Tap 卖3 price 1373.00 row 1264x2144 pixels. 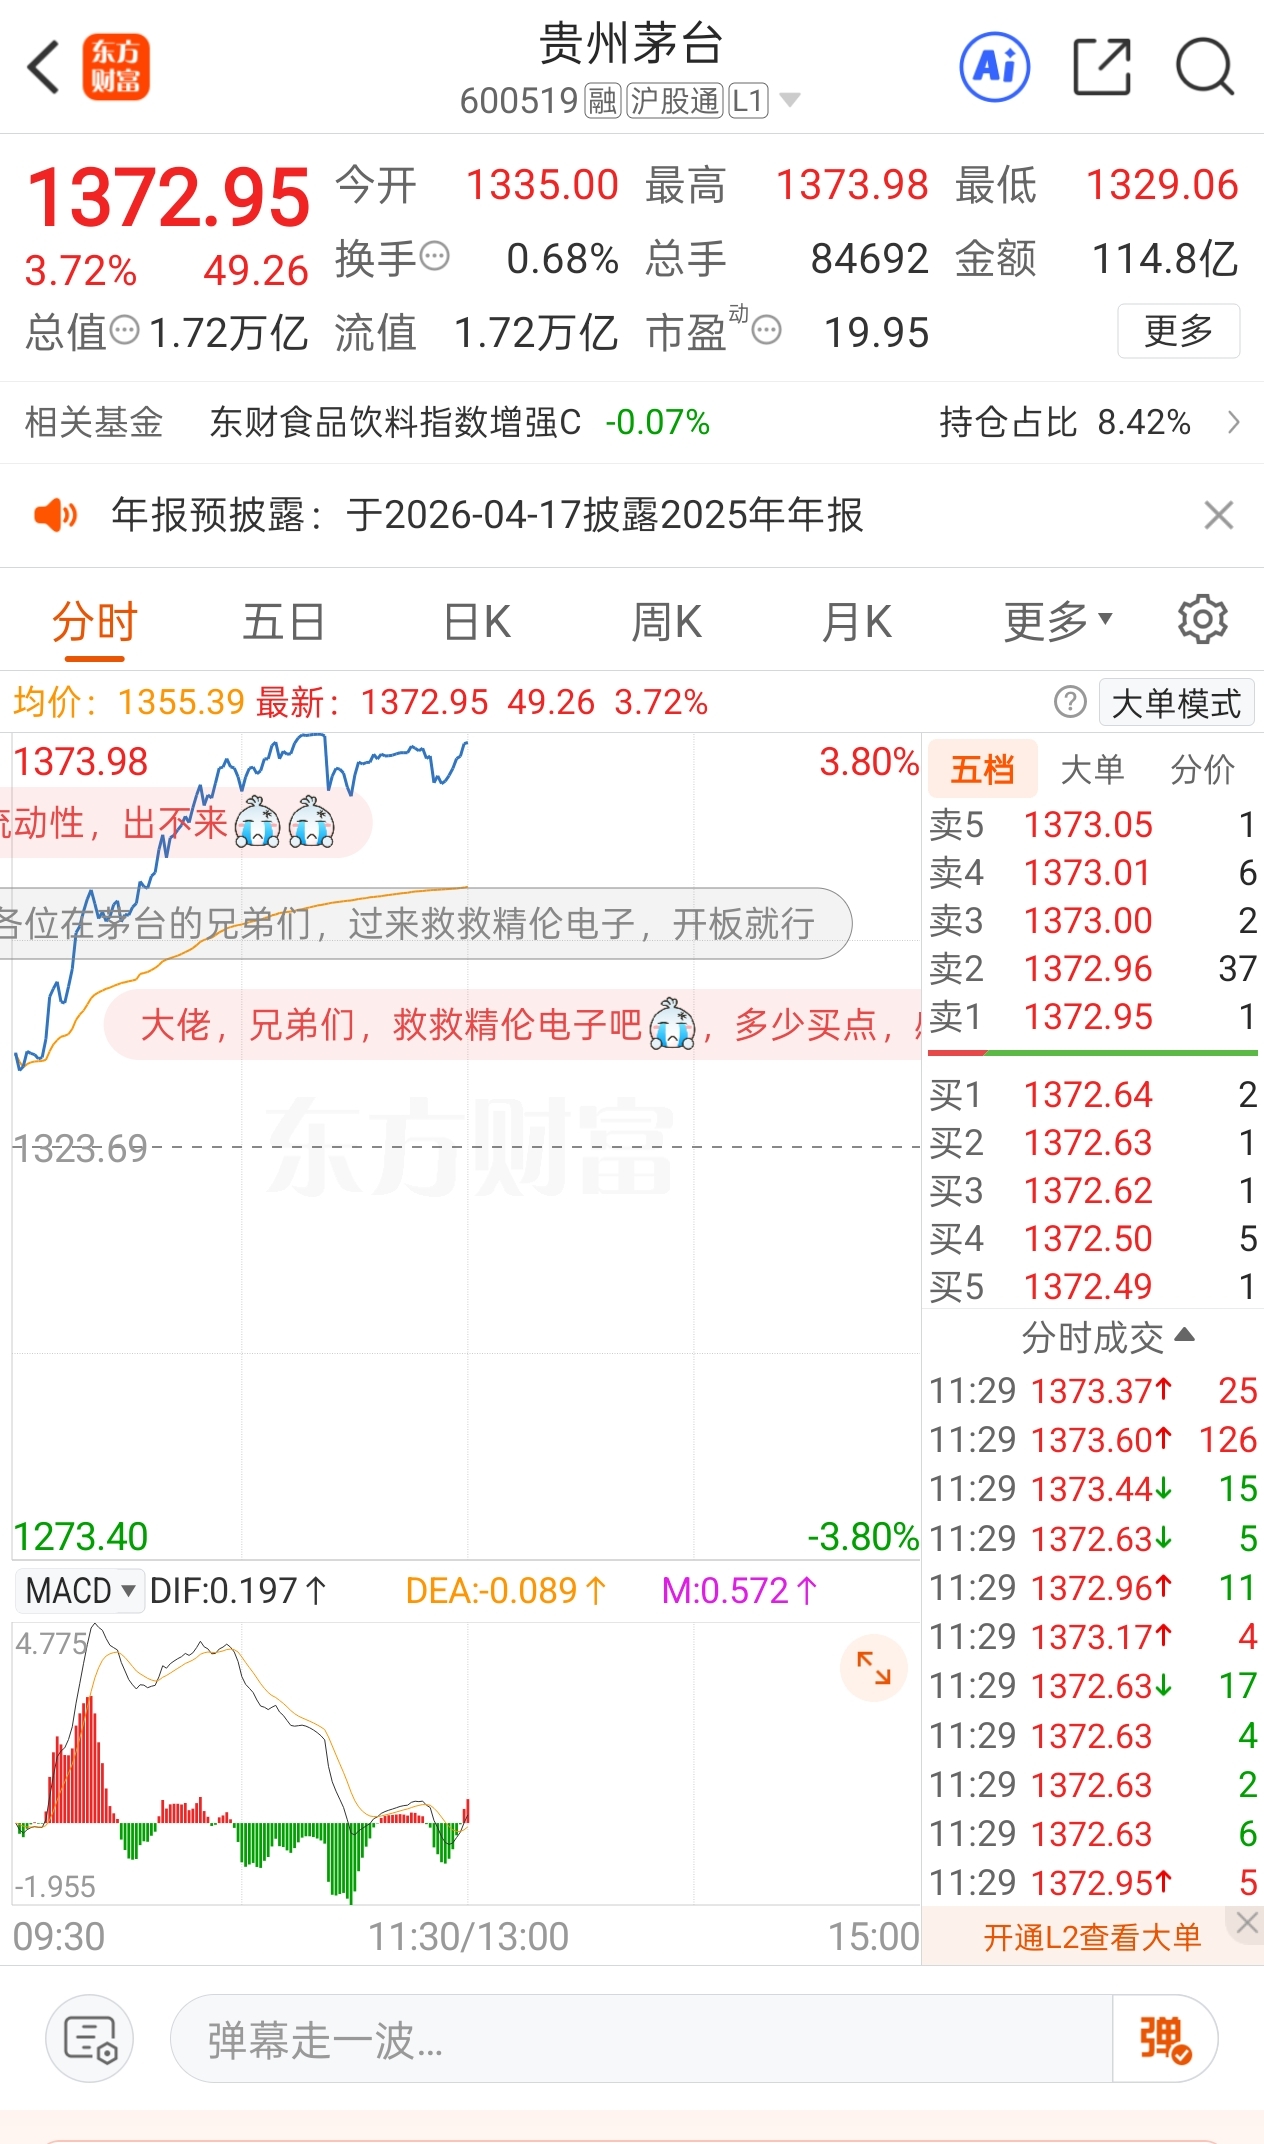pos(1092,921)
